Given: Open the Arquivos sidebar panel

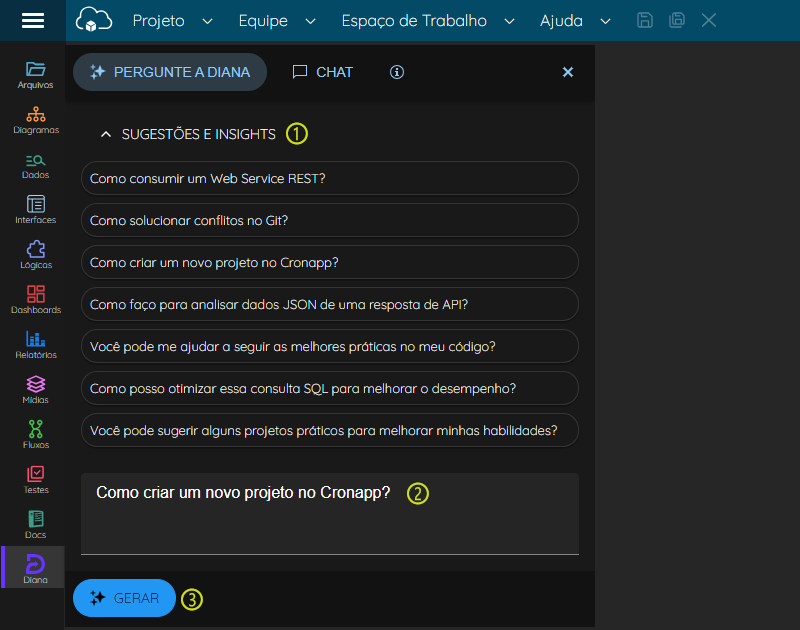Looking at the screenshot, I should (35, 75).
